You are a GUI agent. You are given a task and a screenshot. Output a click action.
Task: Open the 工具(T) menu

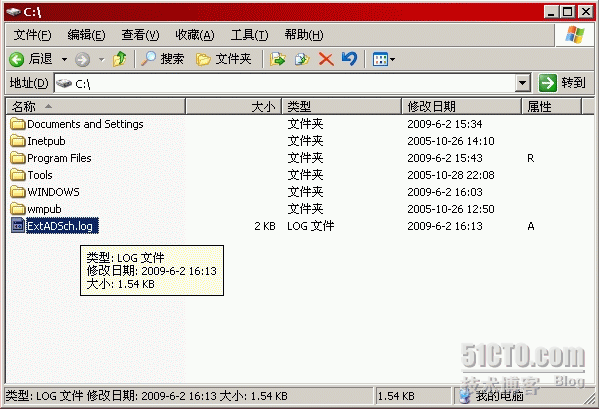click(249, 35)
